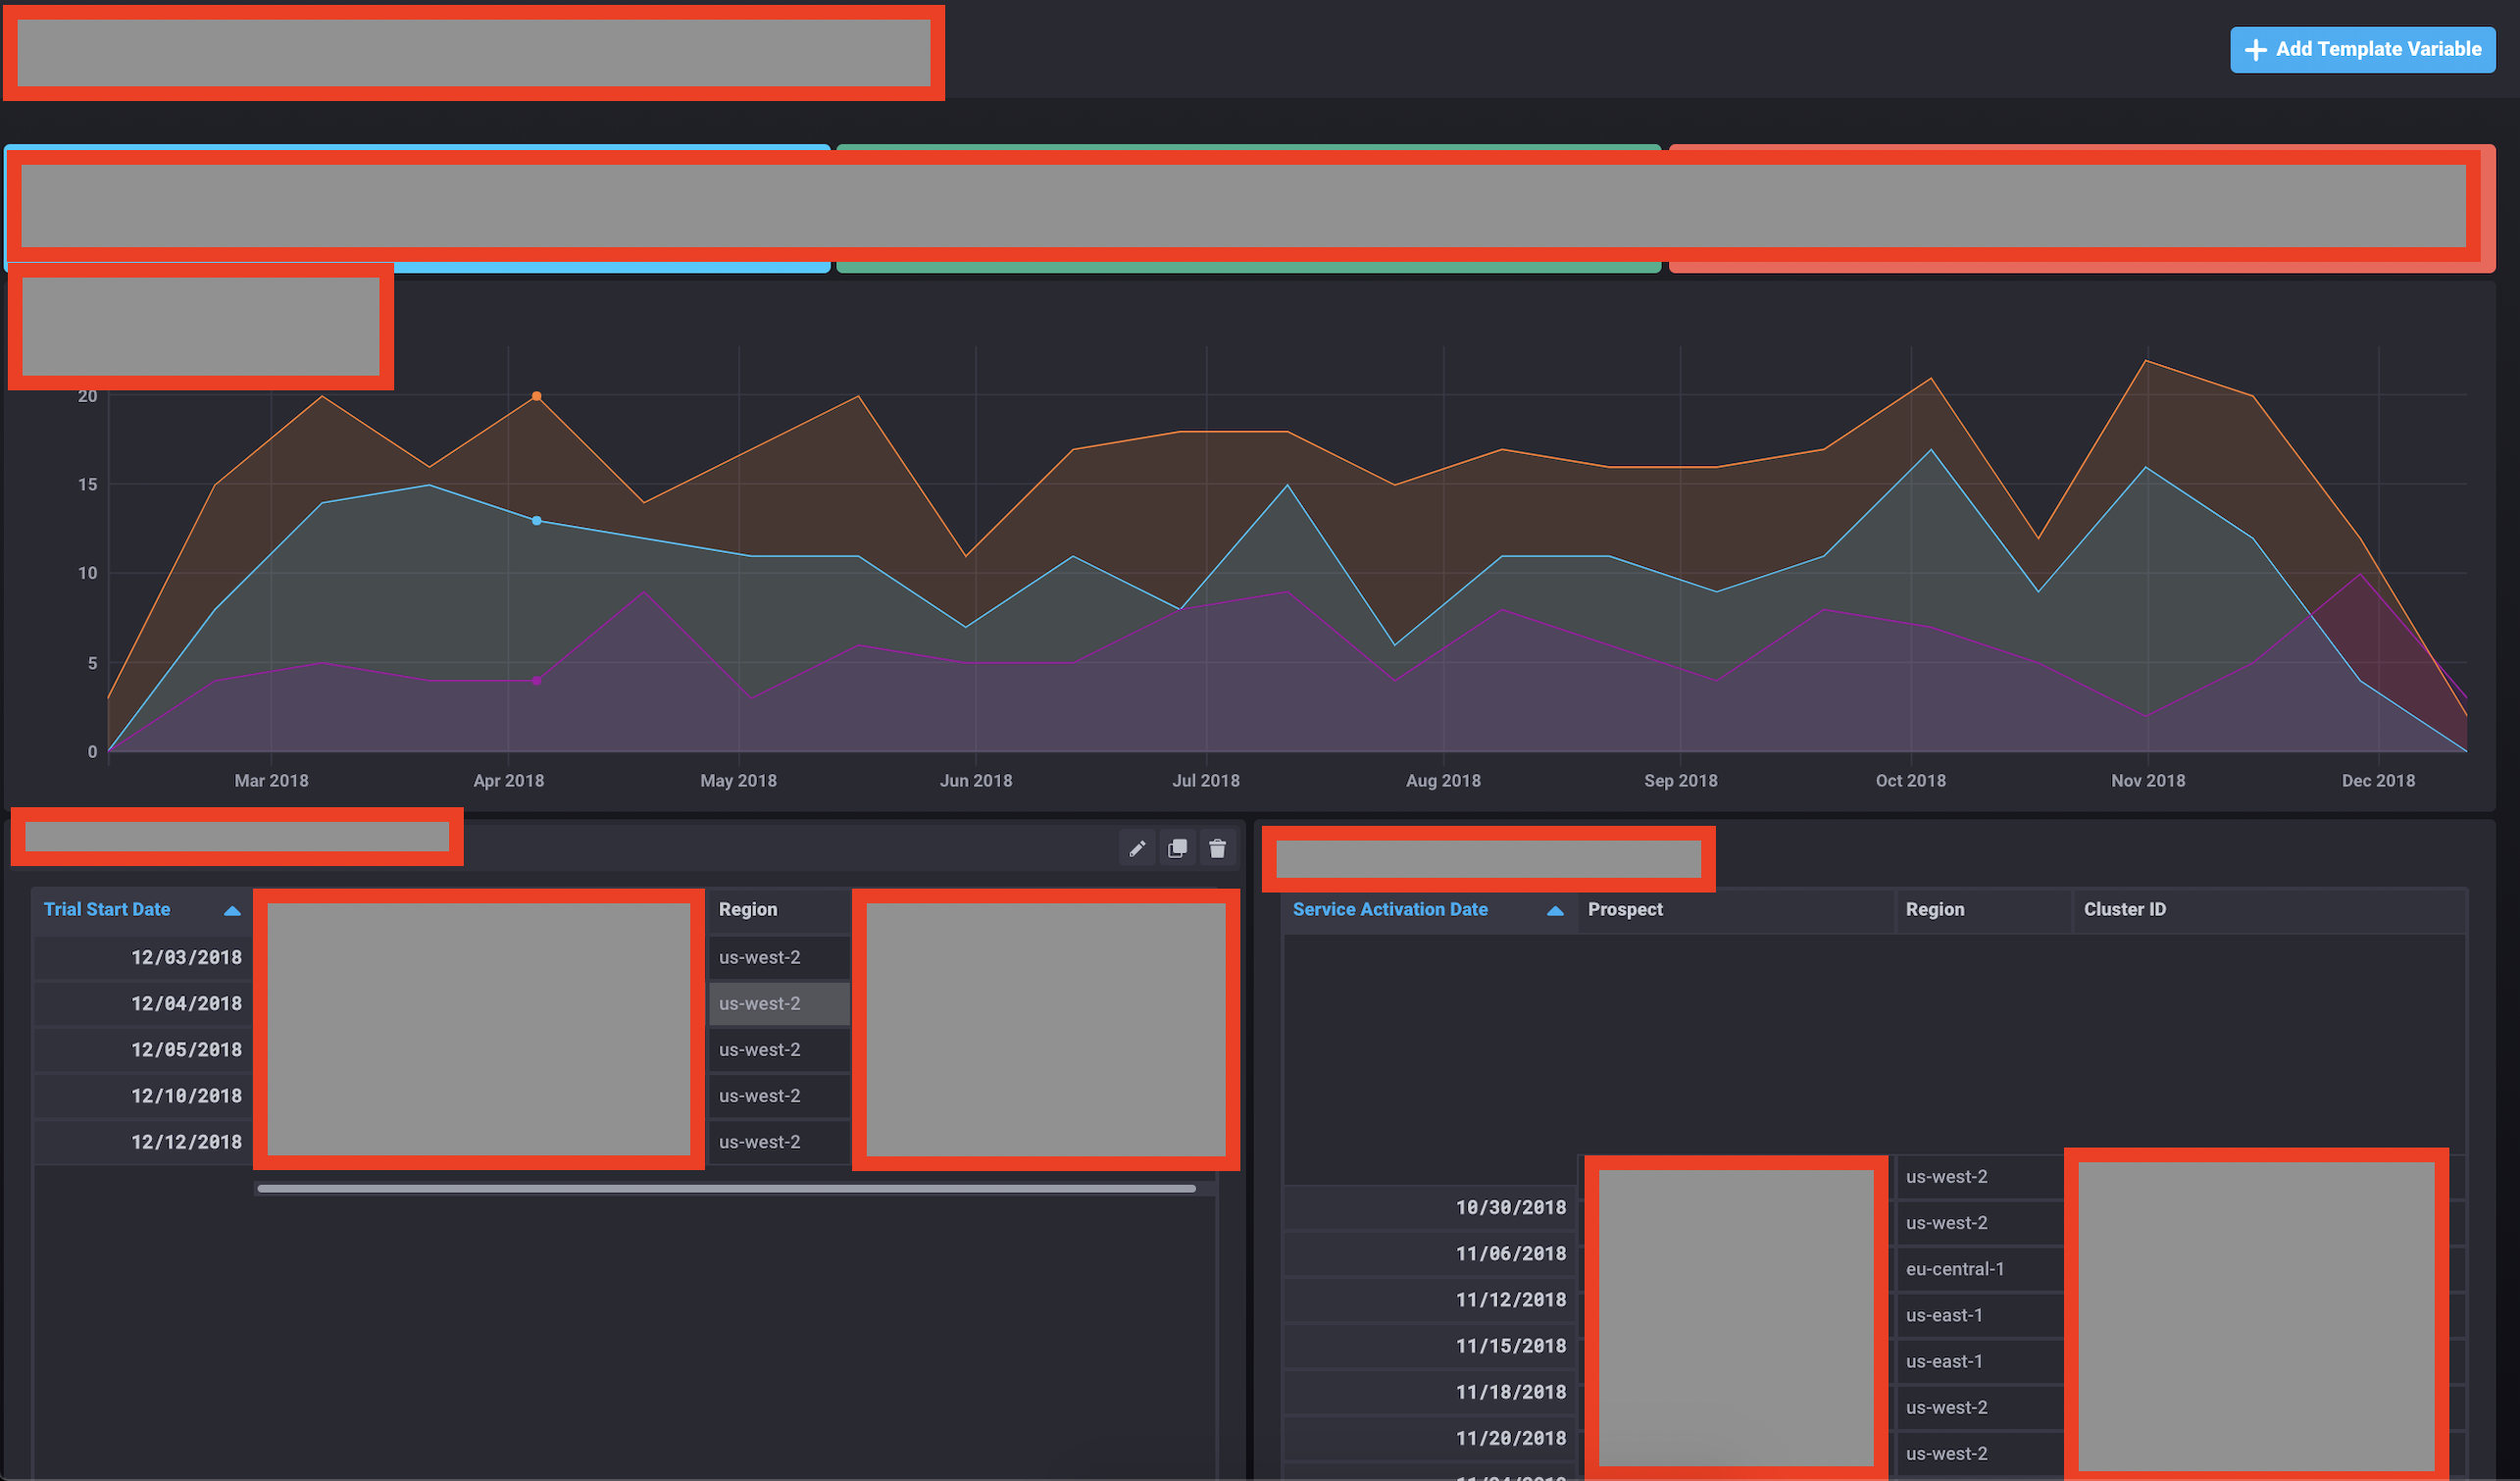The width and height of the screenshot is (2520, 1481).
Task: Click the pencil icon to edit the panel
Action: pos(1137,847)
